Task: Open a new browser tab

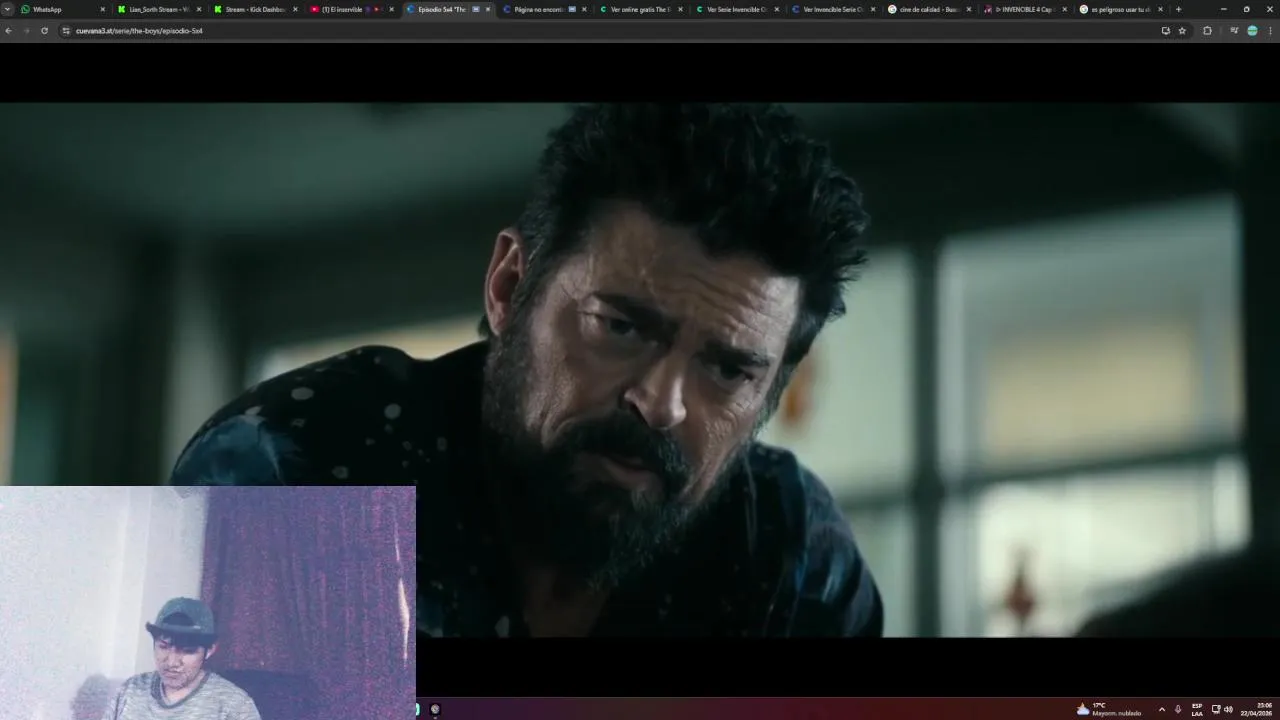Action: coord(1178,9)
